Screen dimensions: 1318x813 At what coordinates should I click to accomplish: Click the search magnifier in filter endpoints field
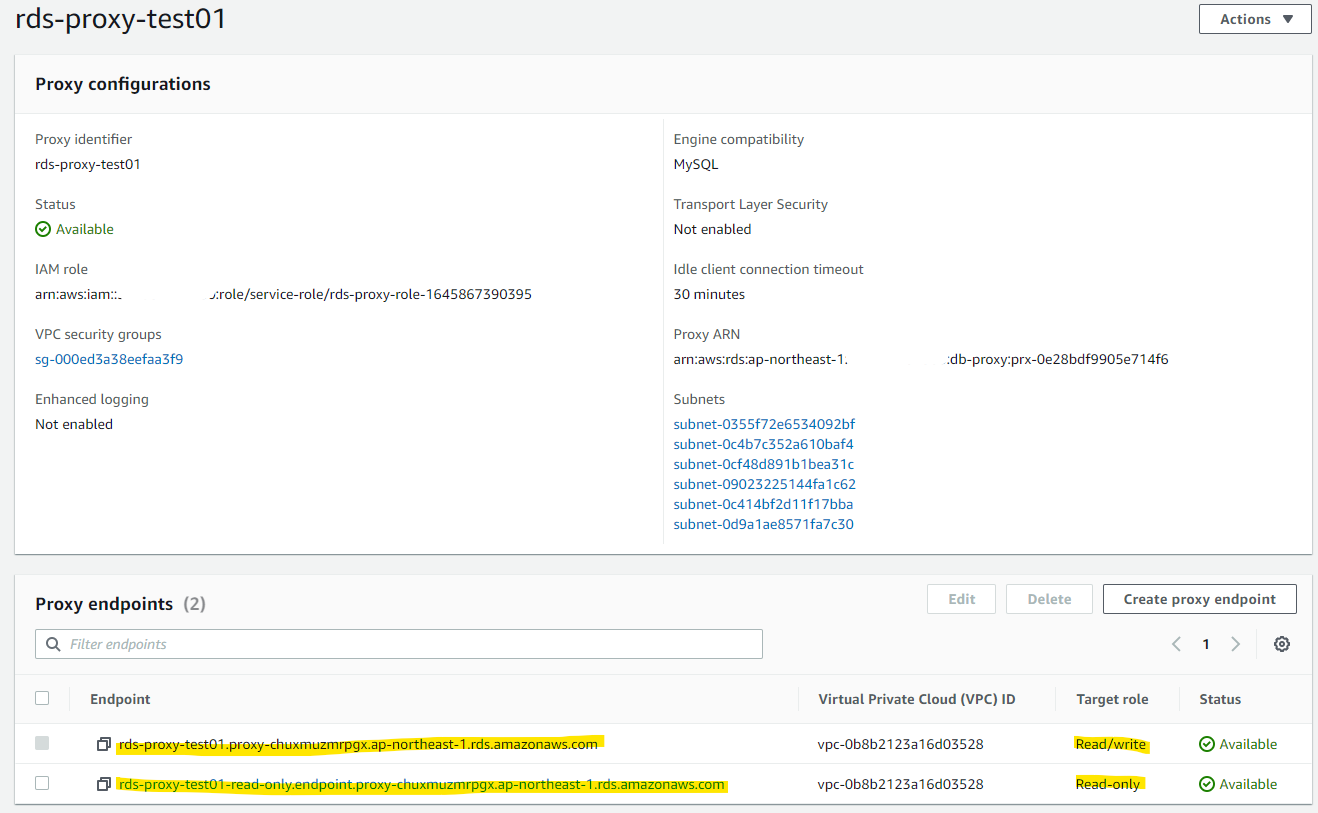click(x=53, y=644)
